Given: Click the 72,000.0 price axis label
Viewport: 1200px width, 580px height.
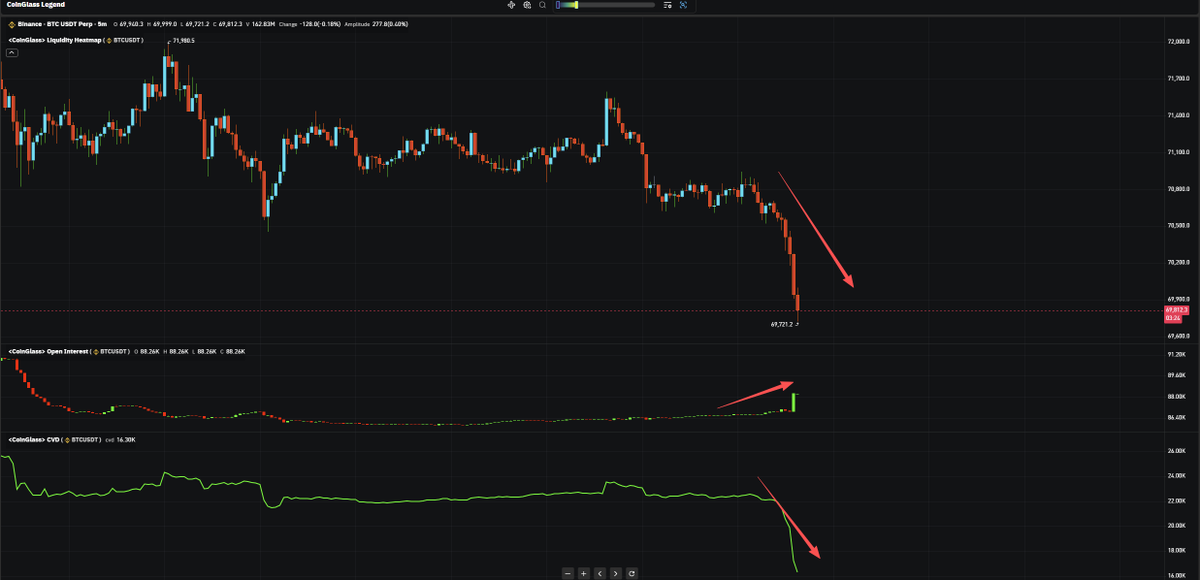Looking at the screenshot, I should point(1178,42).
